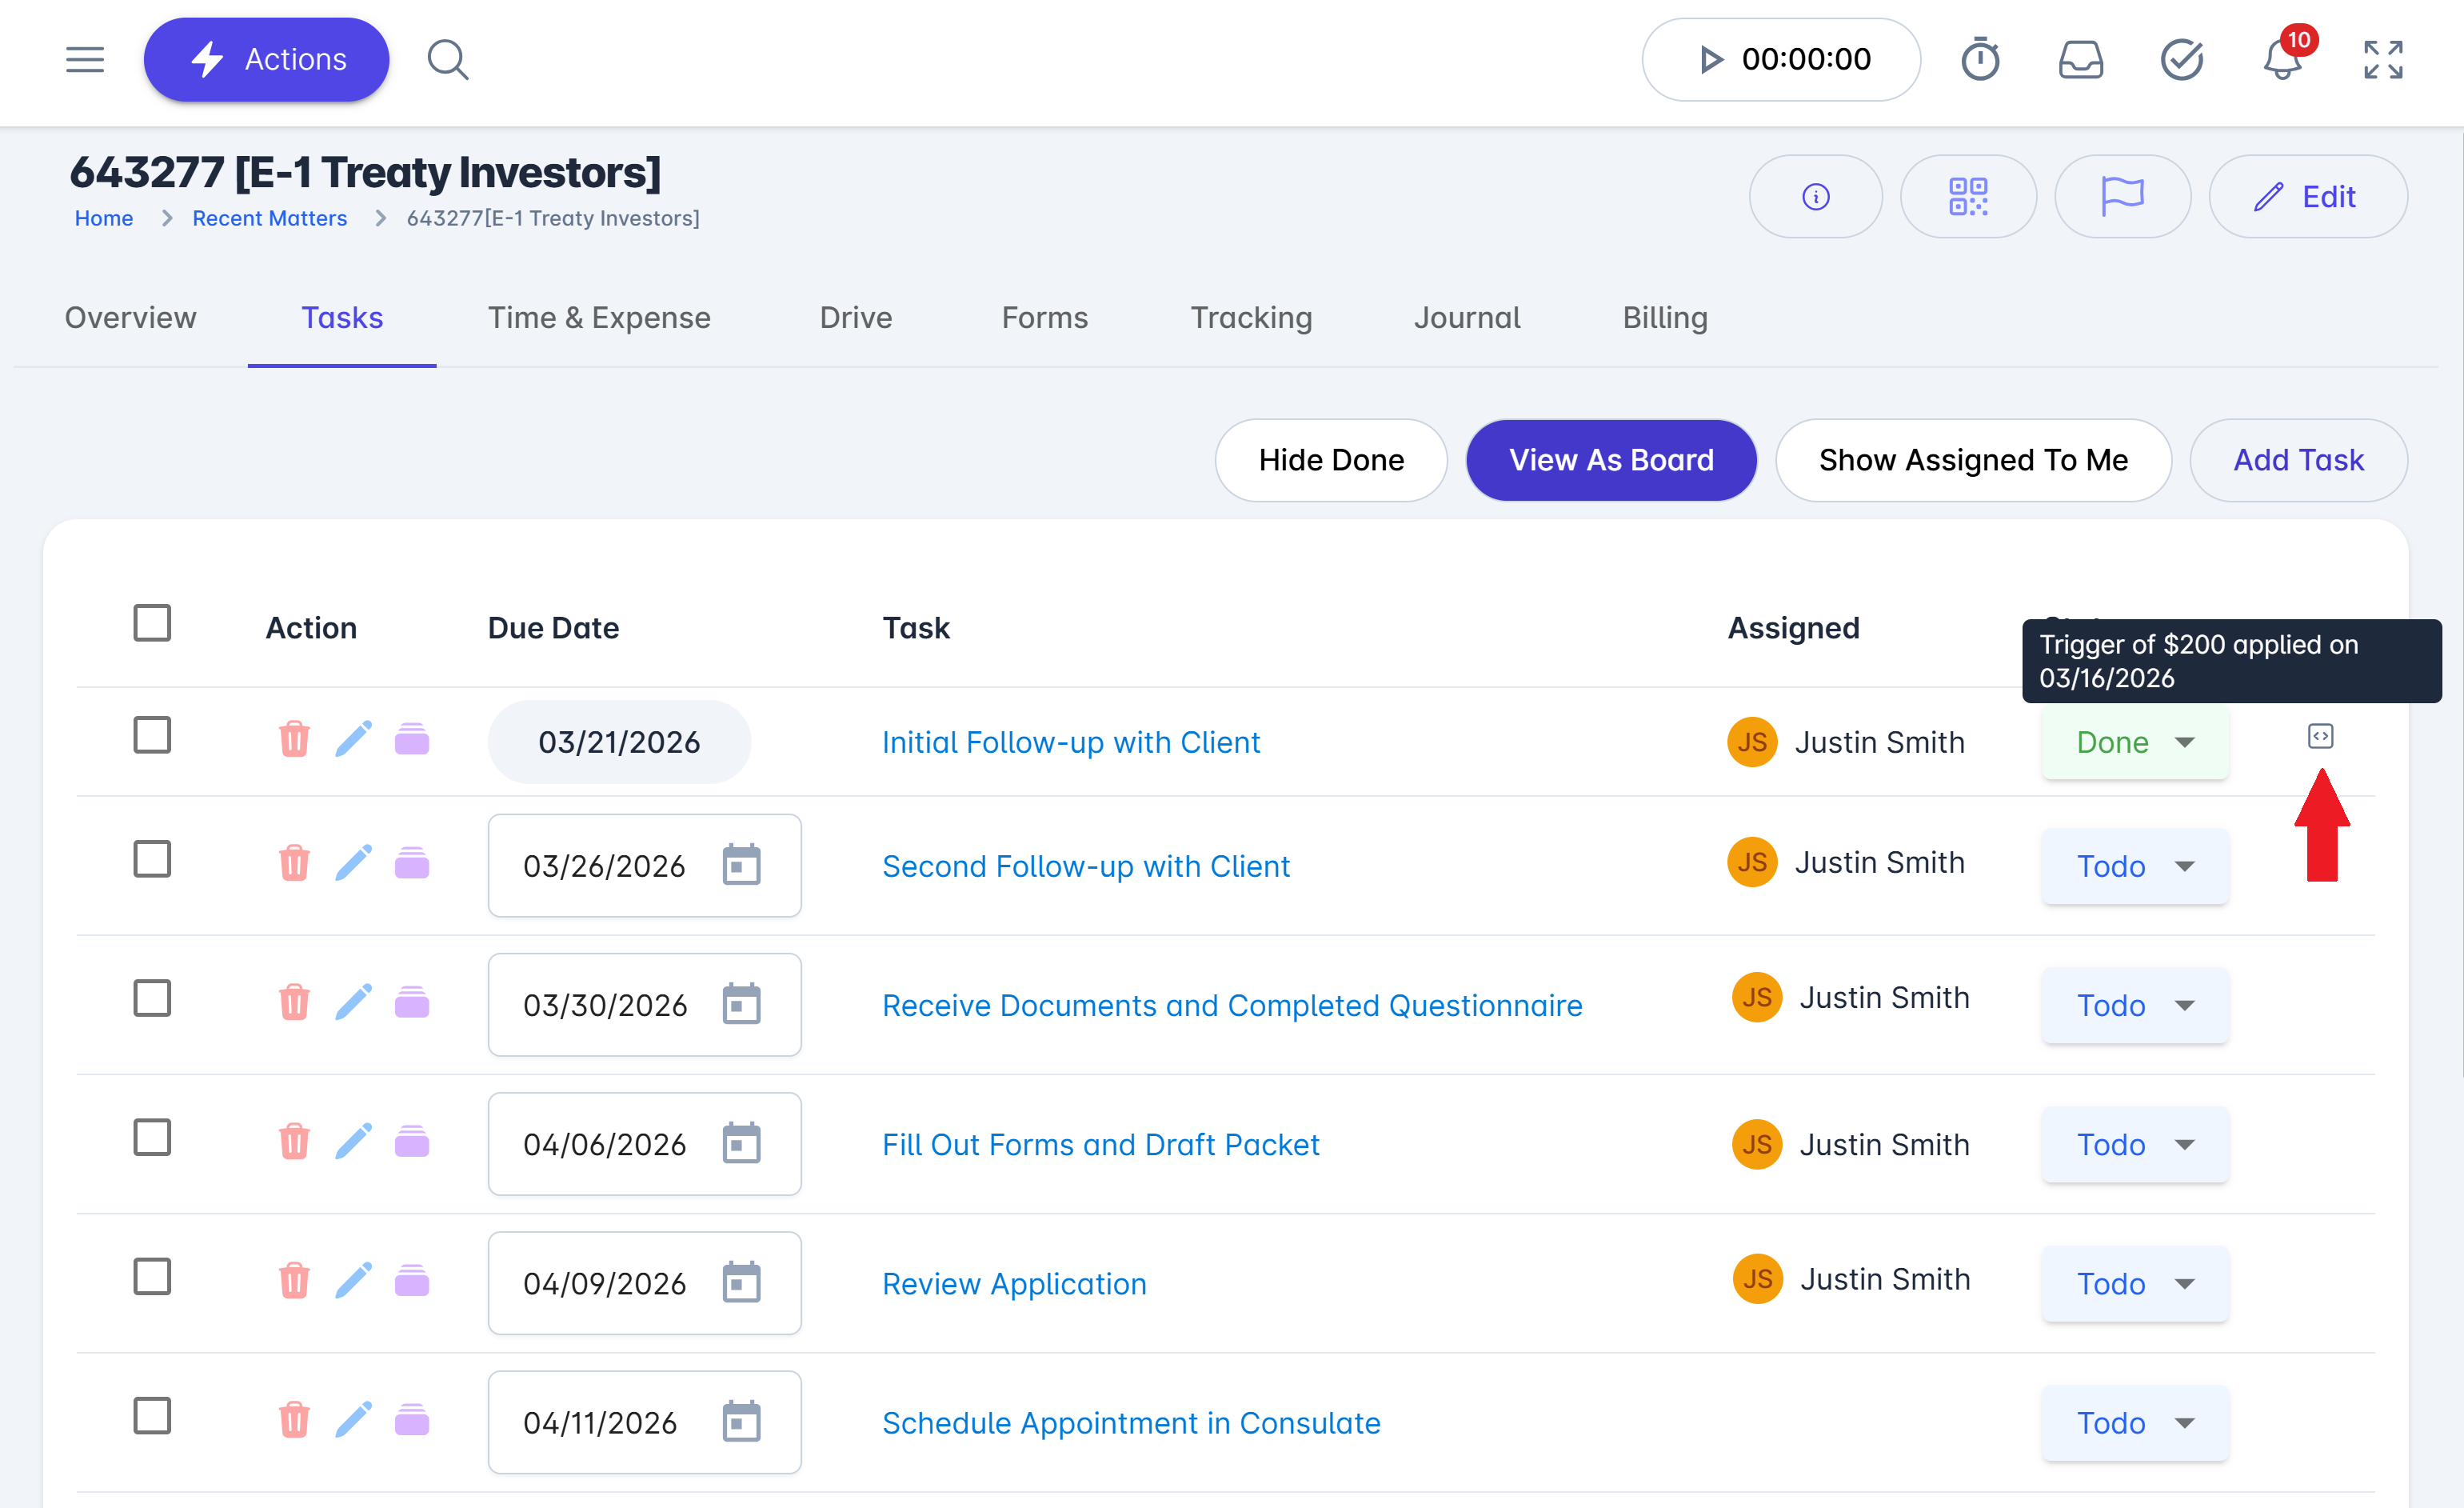The image size is (2464, 1508).
Task: Click the flag icon button
Action: [2121, 197]
